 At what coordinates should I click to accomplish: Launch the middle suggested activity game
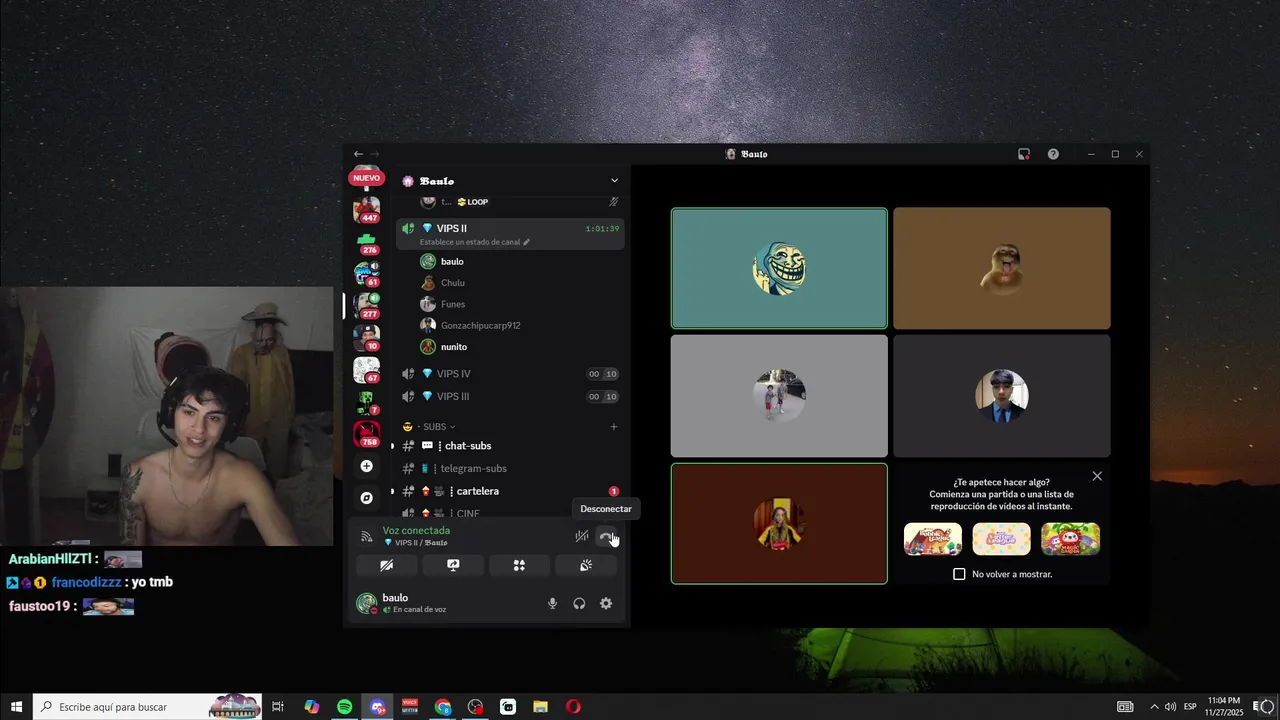1001,539
